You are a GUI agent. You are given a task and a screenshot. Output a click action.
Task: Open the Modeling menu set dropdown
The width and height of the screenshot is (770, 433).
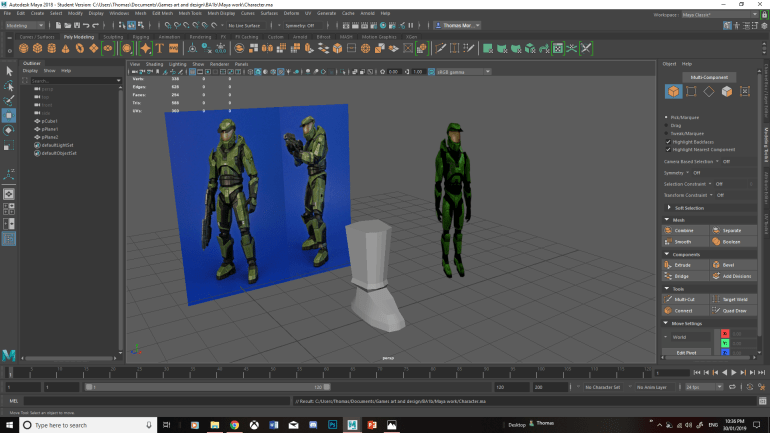25,25
